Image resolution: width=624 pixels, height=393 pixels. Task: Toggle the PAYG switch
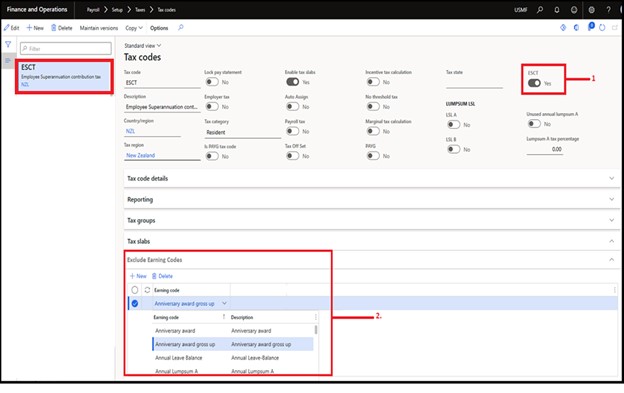373,156
